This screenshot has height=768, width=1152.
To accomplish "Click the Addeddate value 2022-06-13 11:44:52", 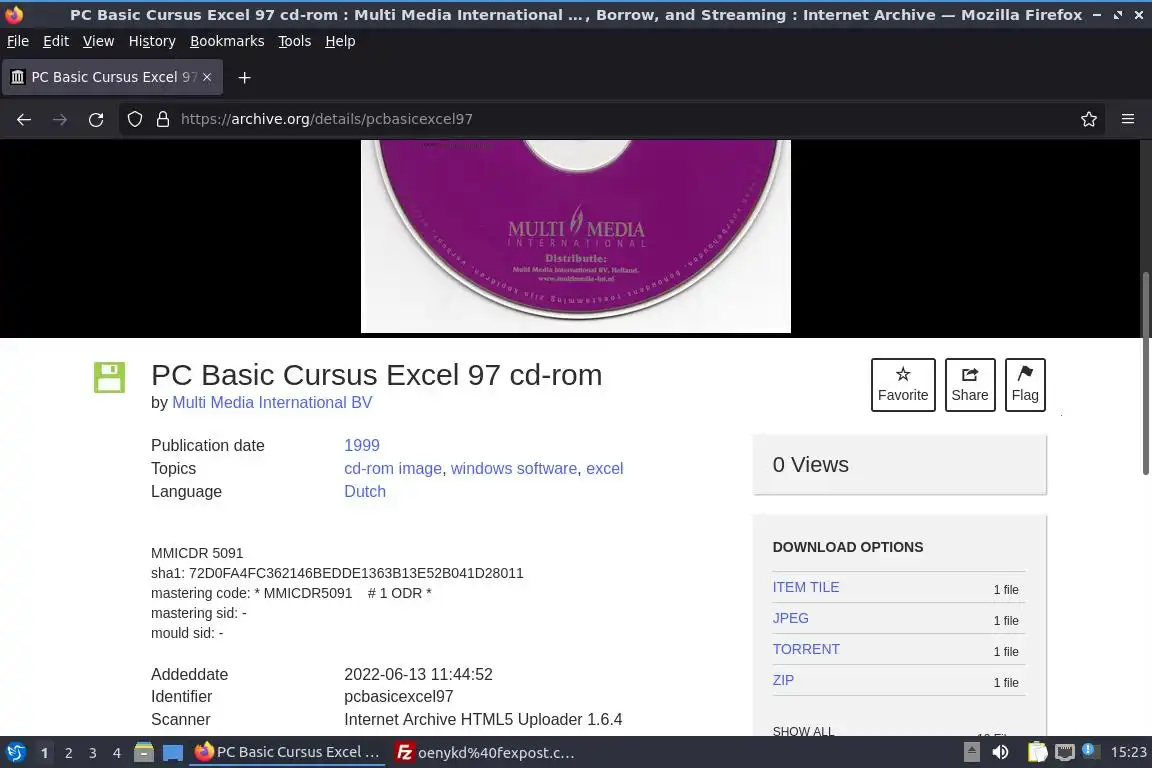I will [x=418, y=675].
